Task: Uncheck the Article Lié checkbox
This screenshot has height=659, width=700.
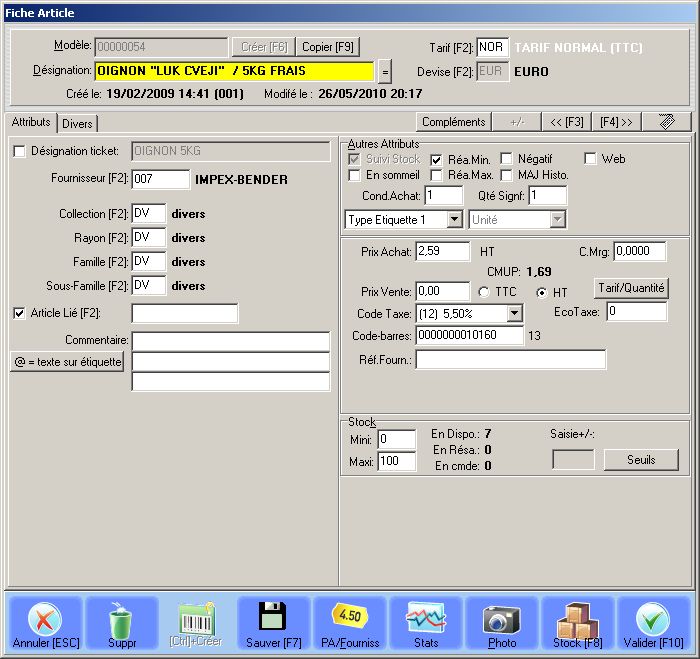Action: click(x=19, y=313)
